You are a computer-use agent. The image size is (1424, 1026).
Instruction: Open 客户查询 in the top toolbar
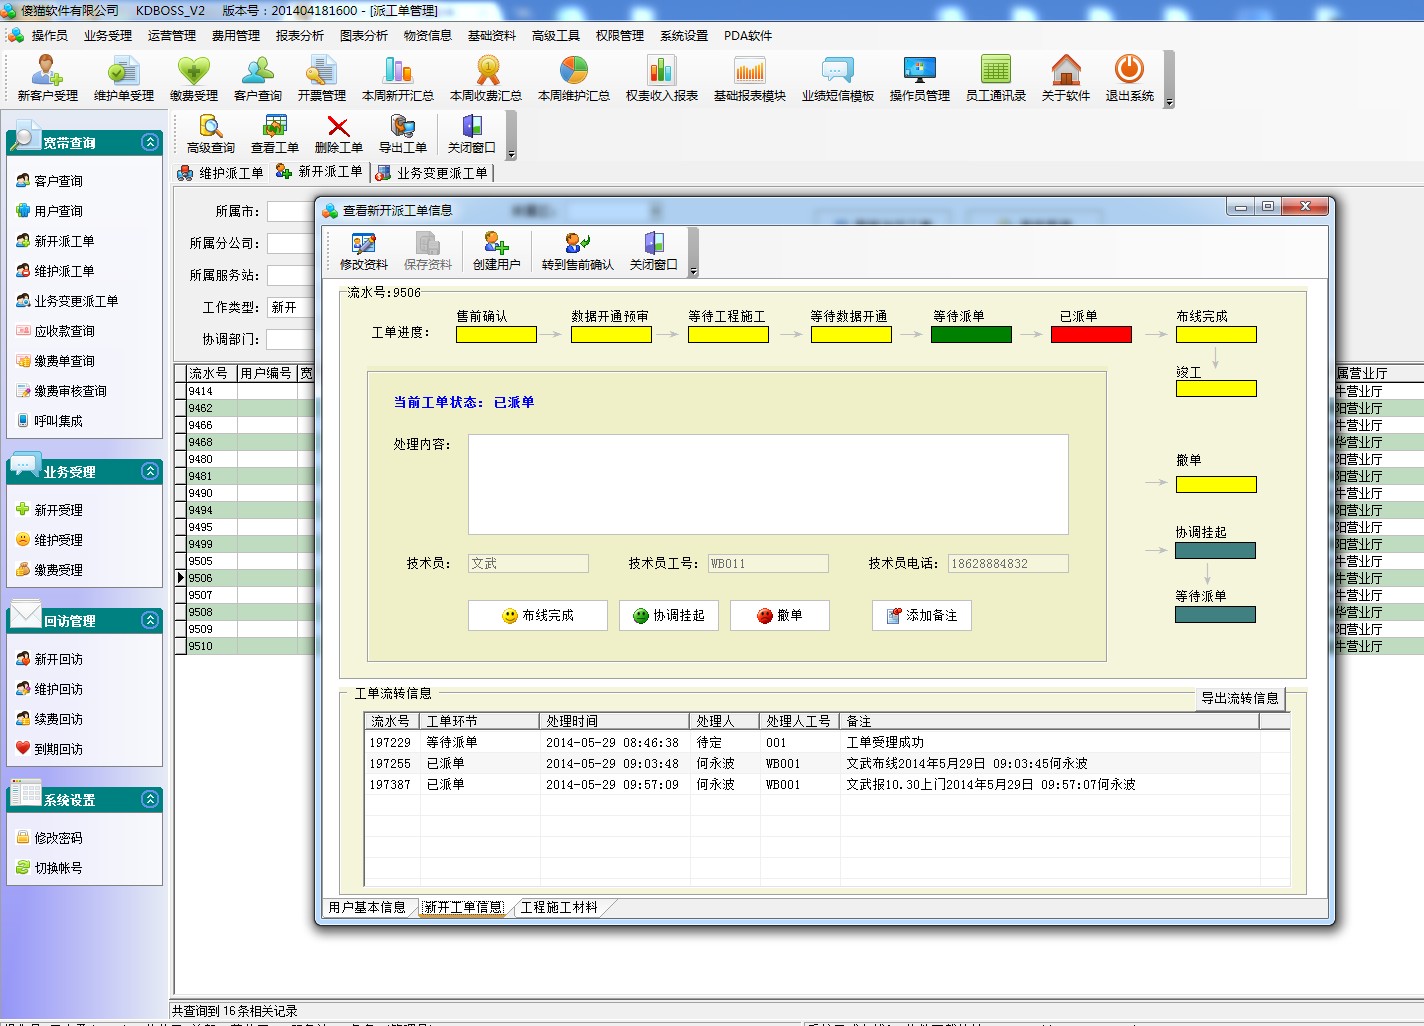coord(258,78)
